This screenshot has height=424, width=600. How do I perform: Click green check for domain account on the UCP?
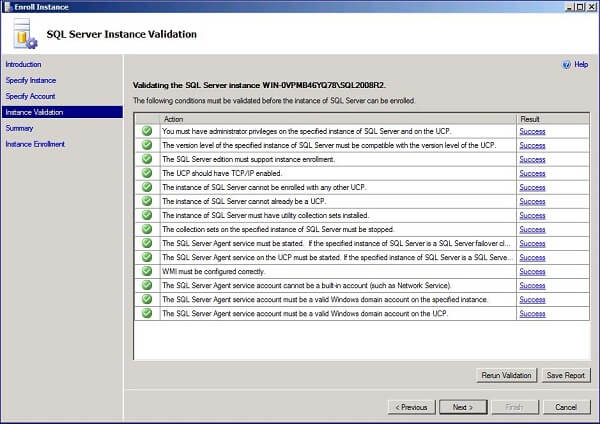[147, 313]
